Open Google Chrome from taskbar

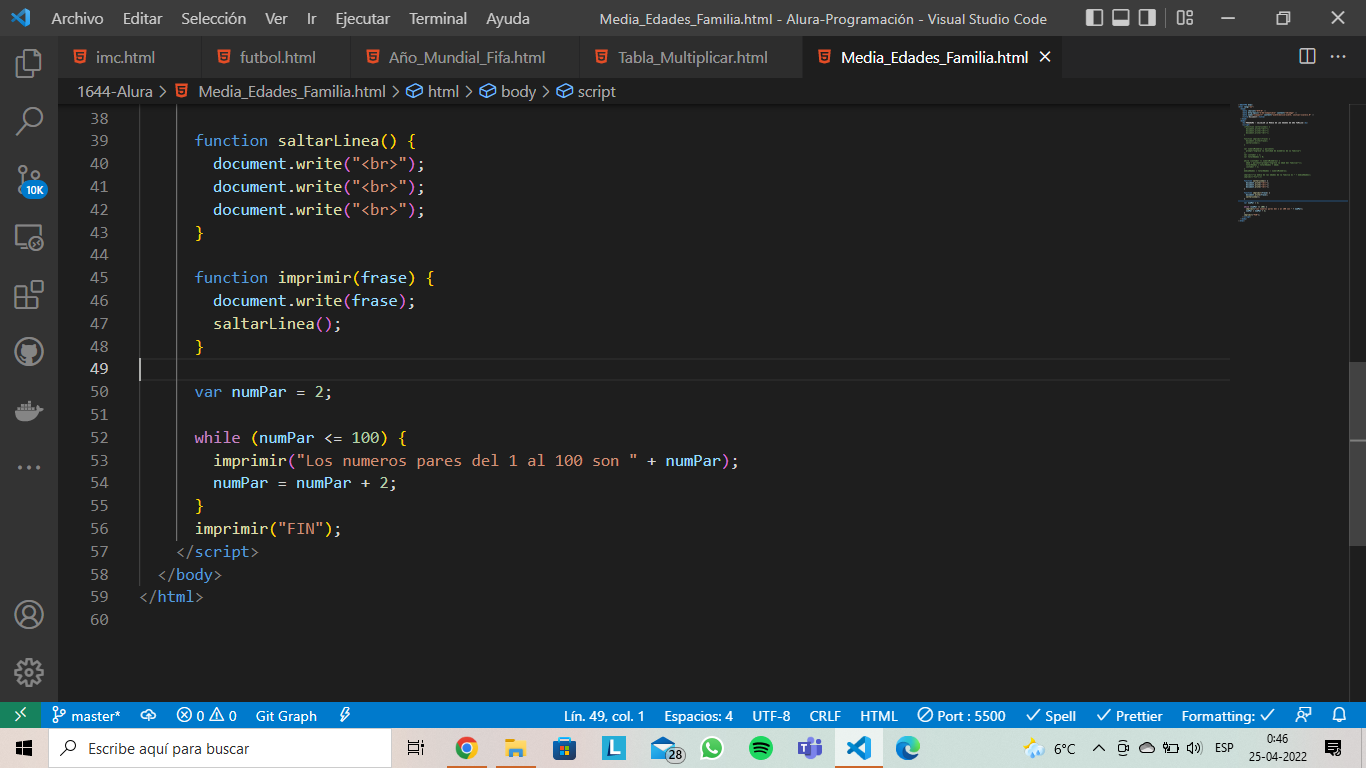click(x=466, y=748)
